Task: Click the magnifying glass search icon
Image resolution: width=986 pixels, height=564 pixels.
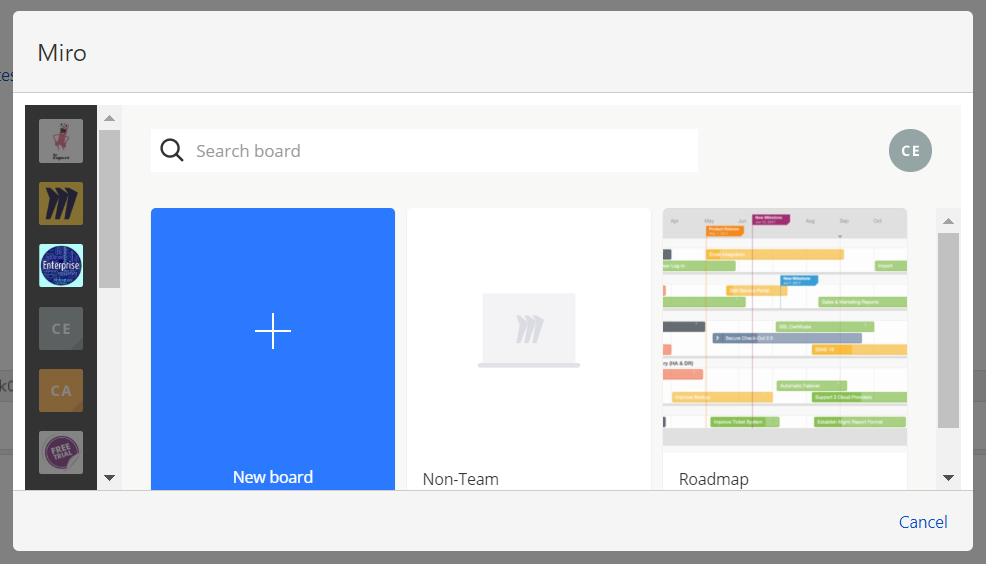Action: 172,151
